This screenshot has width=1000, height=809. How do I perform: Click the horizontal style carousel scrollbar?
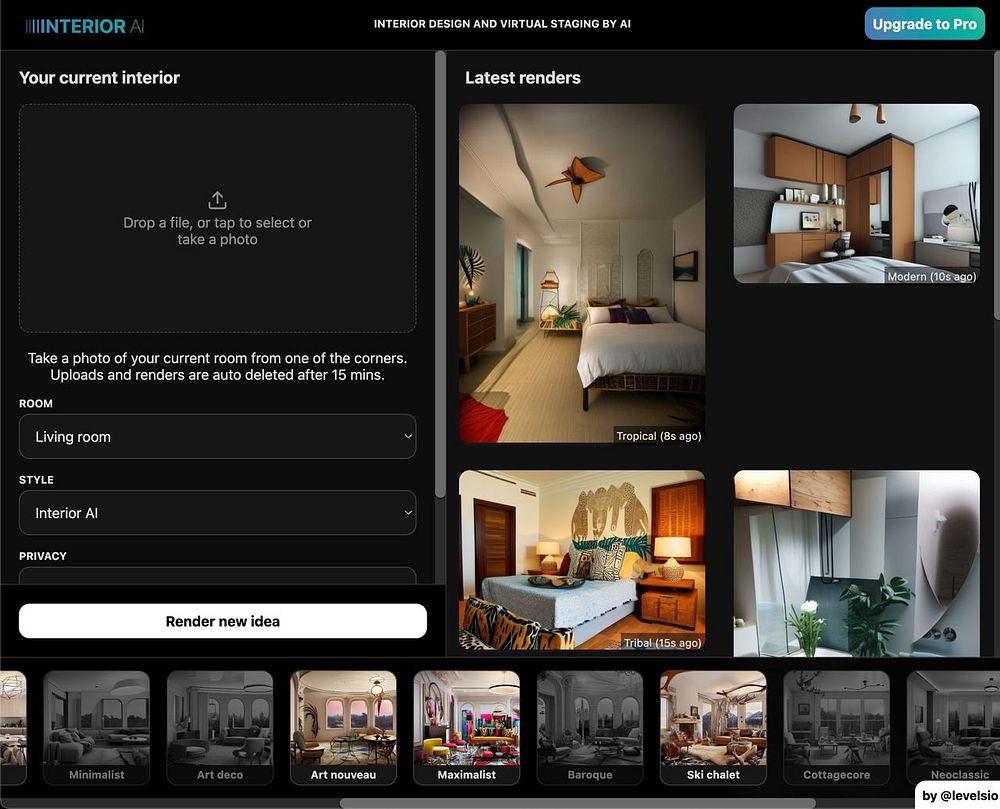point(577,803)
